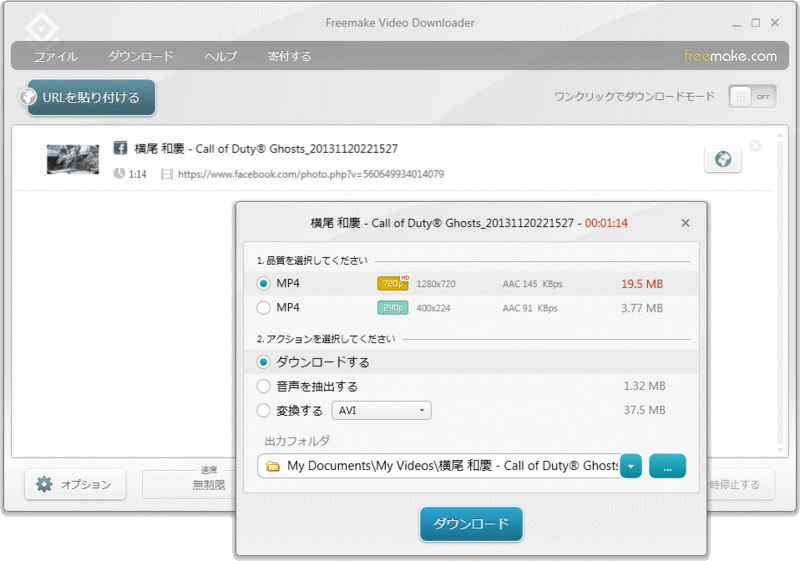The height and width of the screenshot is (561, 800).
Task: Click the output folder path field
Action: pos(439,466)
